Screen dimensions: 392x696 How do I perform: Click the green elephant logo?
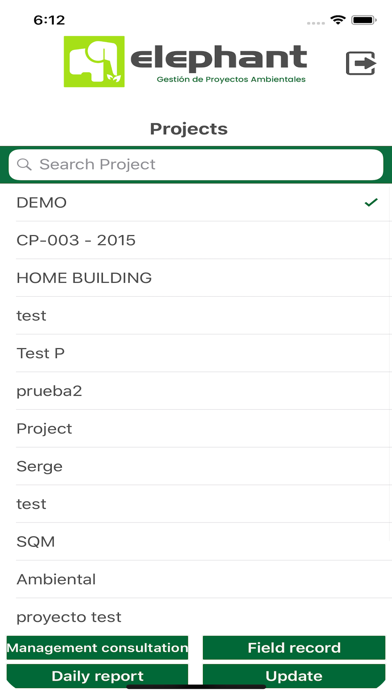pyautogui.click(x=94, y=61)
